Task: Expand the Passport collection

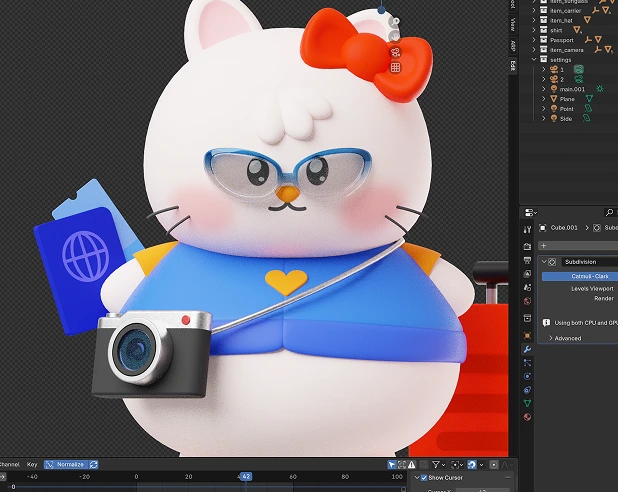Action: [534, 40]
